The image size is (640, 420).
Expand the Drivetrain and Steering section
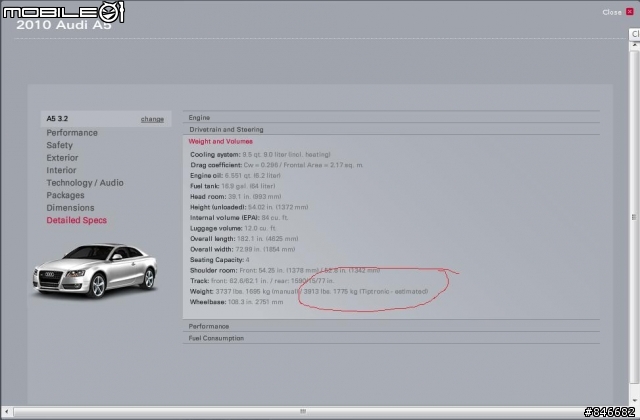[x=391, y=129]
